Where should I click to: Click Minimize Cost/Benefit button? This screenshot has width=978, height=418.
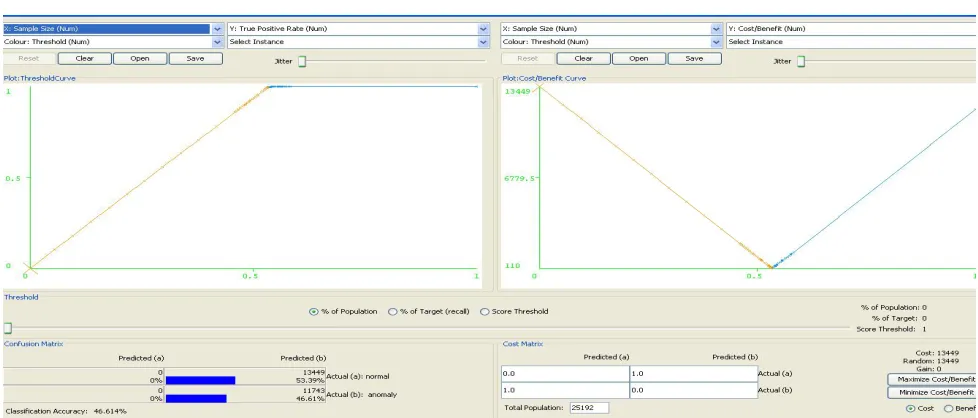(x=932, y=392)
